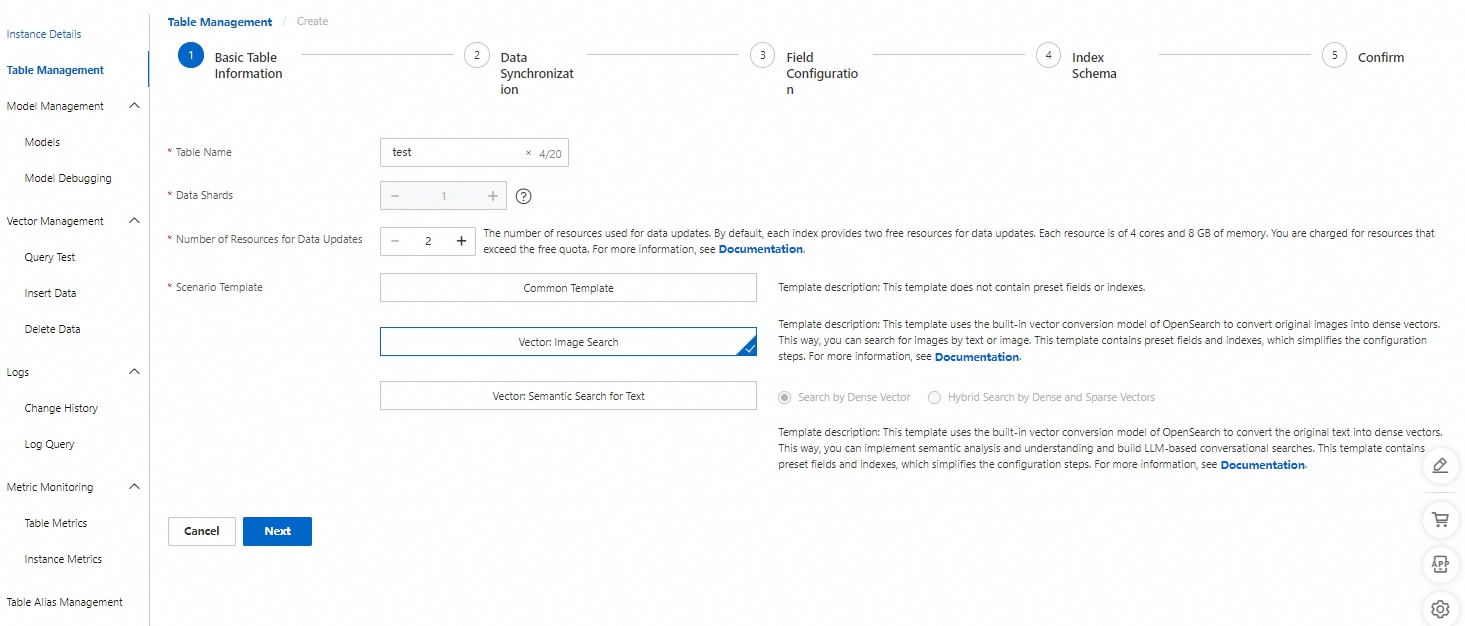The width and height of the screenshot is (1465, 626).
Task: Click the edit pencil floating icon
Action: [1440, 466]
